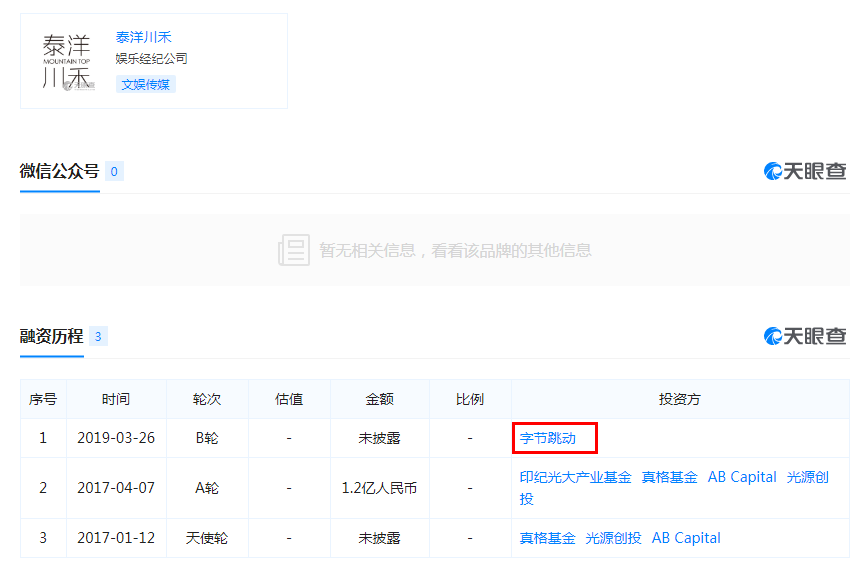Screen dimensions: 868x573
Task: Click the row number 3 cell
Action: pyautogui.click(x=43, y=538)
